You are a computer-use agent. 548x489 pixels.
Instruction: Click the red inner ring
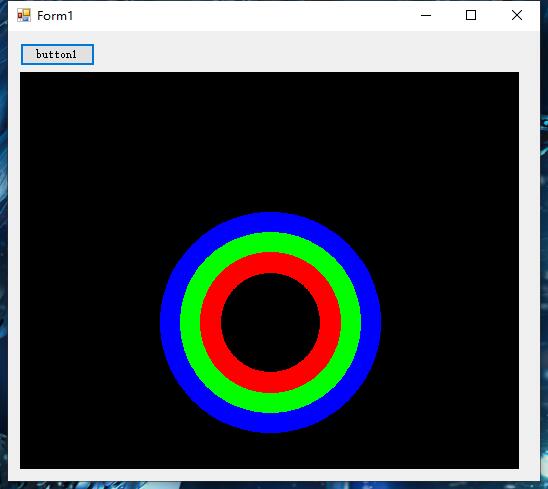click(x=210, y=322)
